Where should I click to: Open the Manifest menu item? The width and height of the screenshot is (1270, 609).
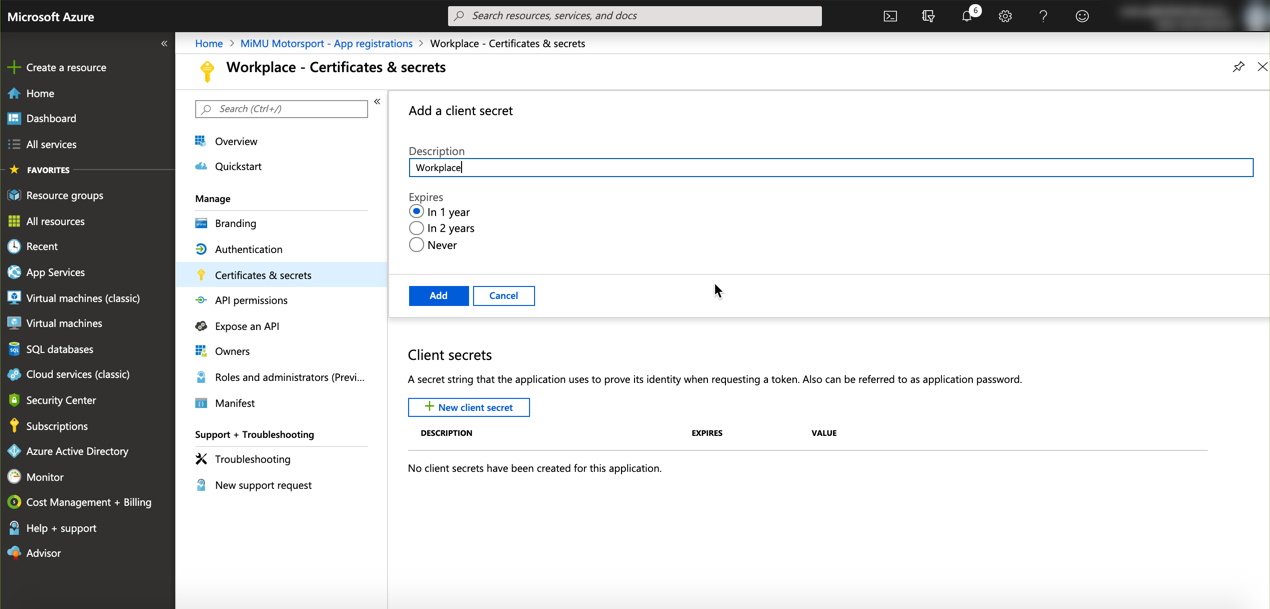(x=235, y=403)
